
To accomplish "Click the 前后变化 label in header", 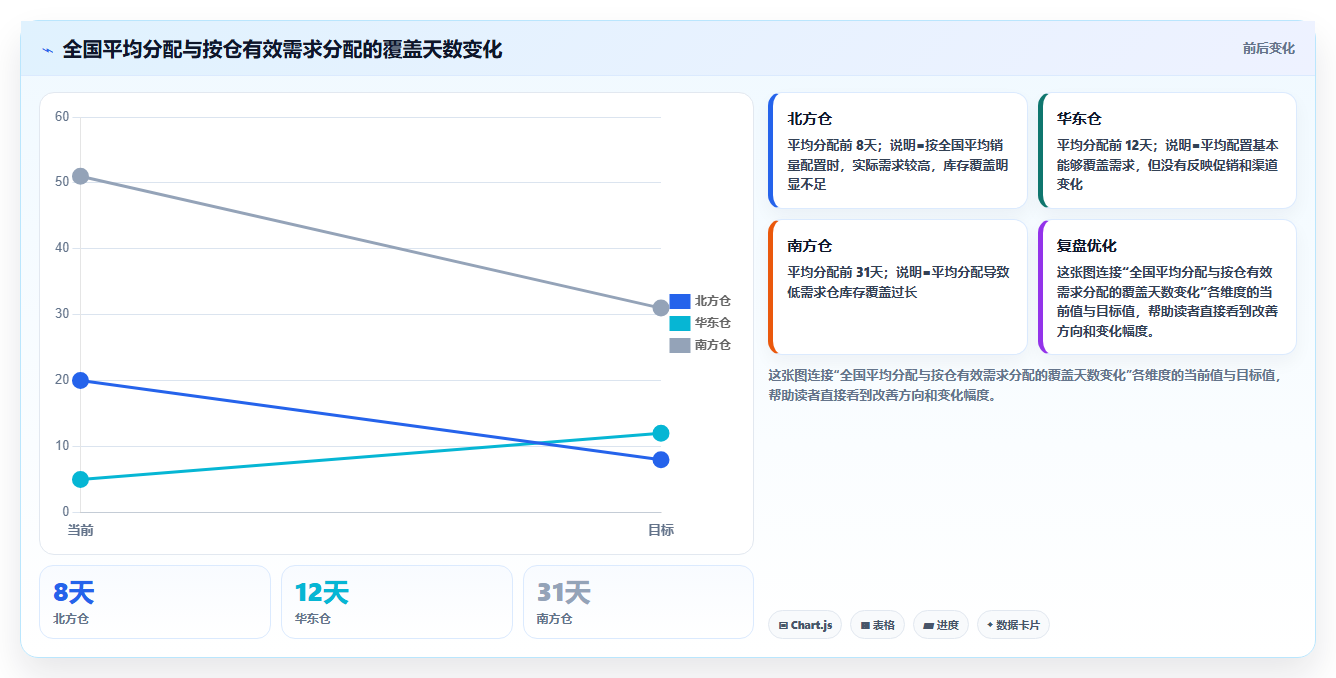I will click(x=1269, y=48).
